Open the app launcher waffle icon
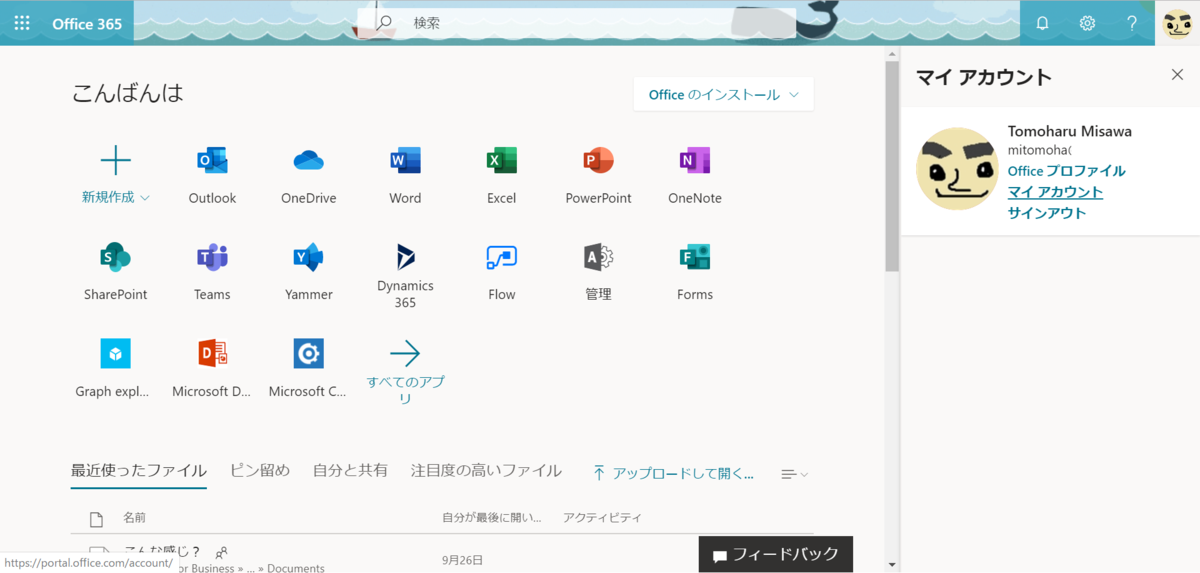 pyautogui.click(x=22, y=23)
